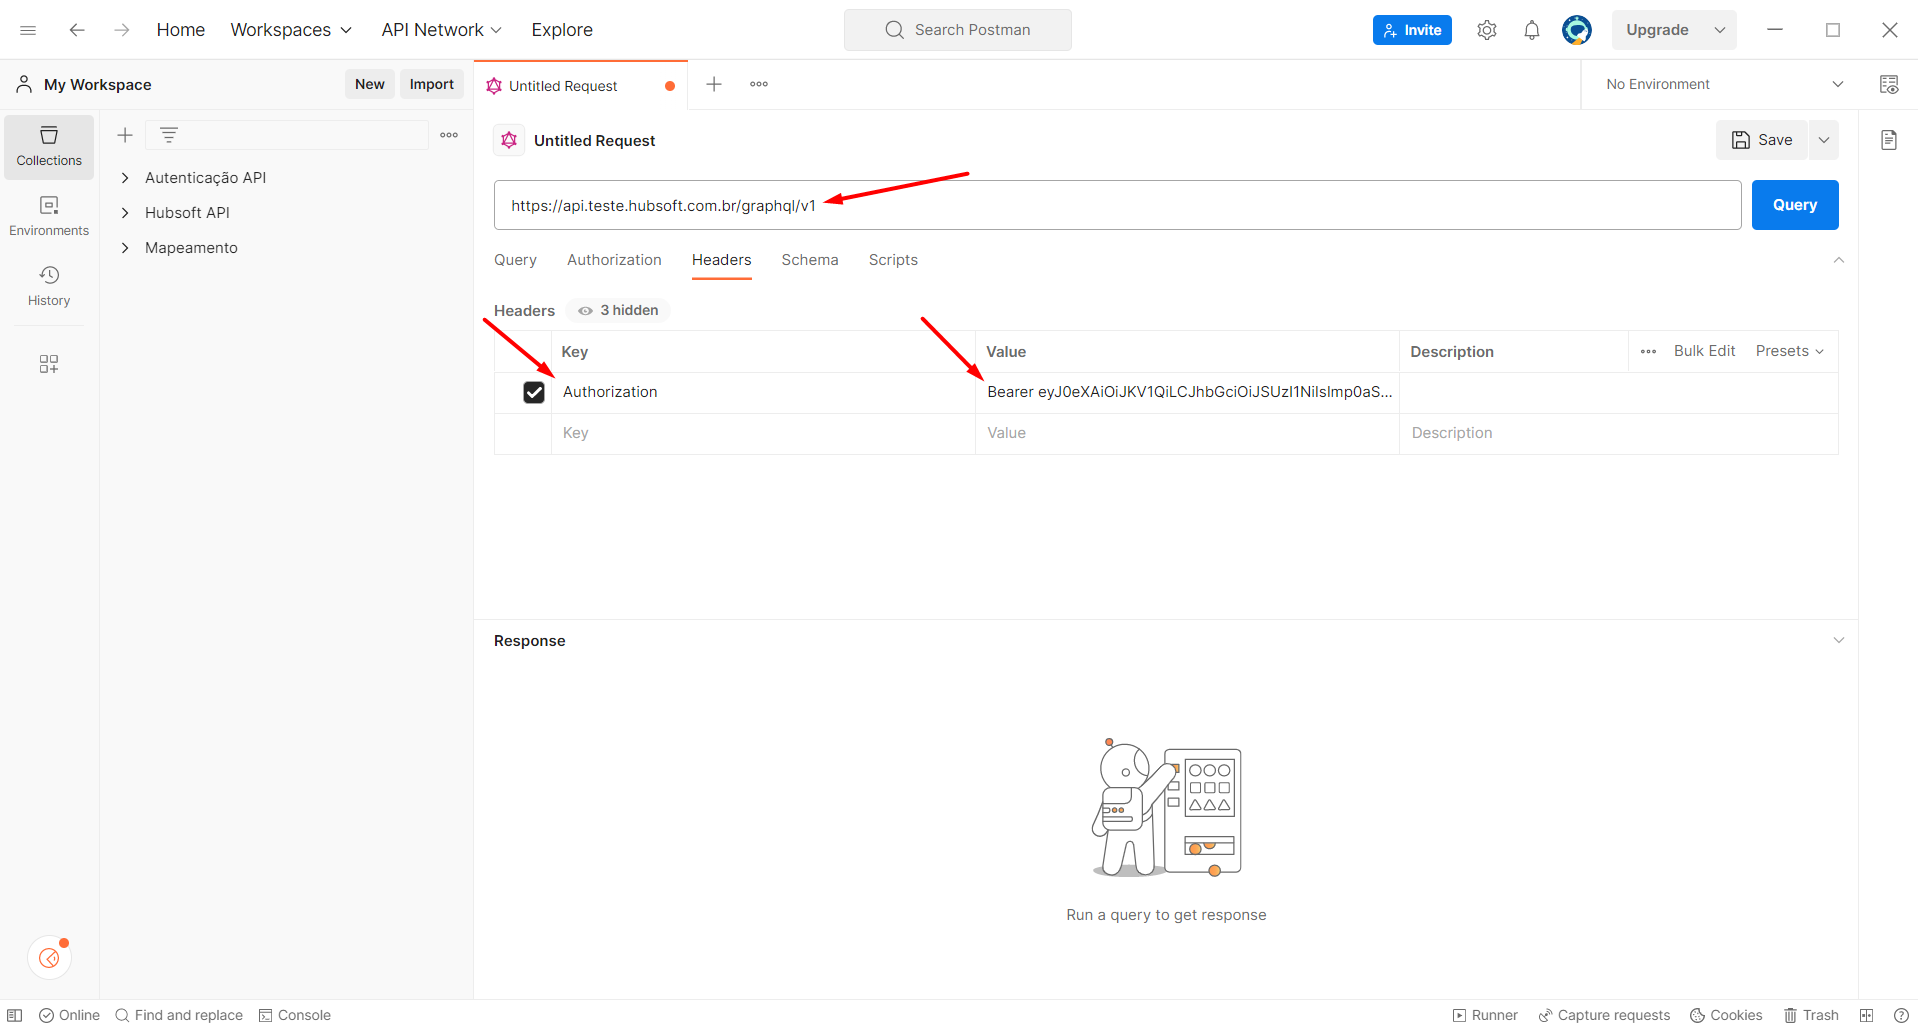Viewport: 1918px width, 1024px height.
Task: Open tab options three-dot menu
Action: [759, 84]
